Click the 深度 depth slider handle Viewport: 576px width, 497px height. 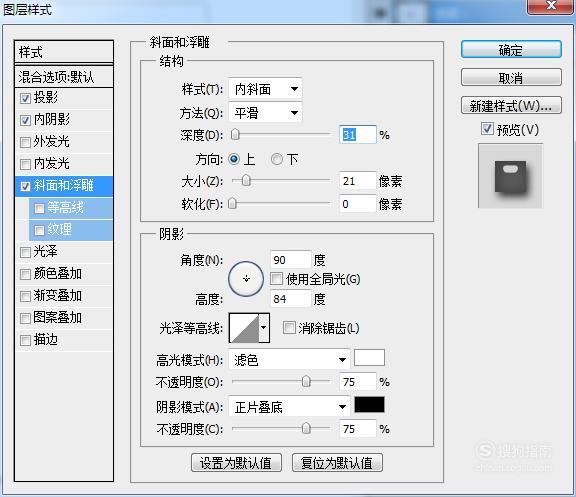click(235, 134)
